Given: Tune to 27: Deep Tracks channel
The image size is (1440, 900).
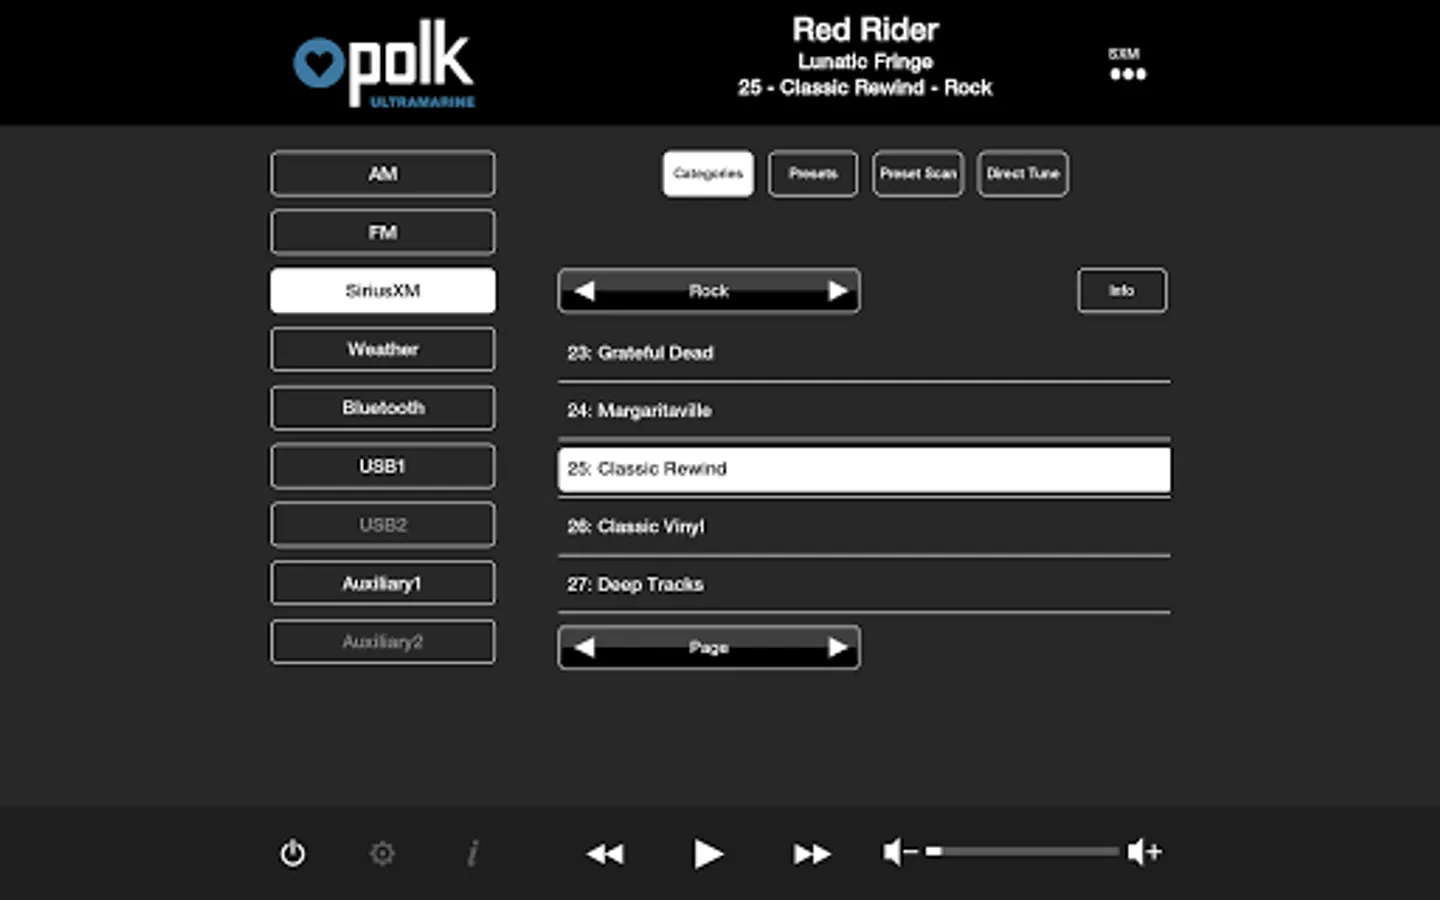Looking at the screenshot, I should pyautogui.click(x=864, y=585).
